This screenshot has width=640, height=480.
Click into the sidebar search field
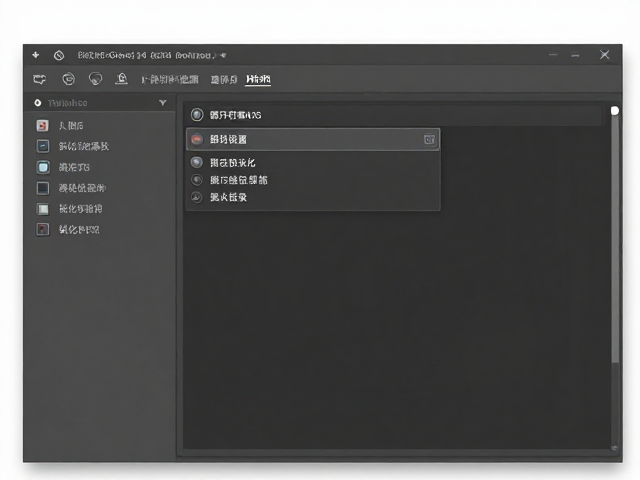click(101, 103)
